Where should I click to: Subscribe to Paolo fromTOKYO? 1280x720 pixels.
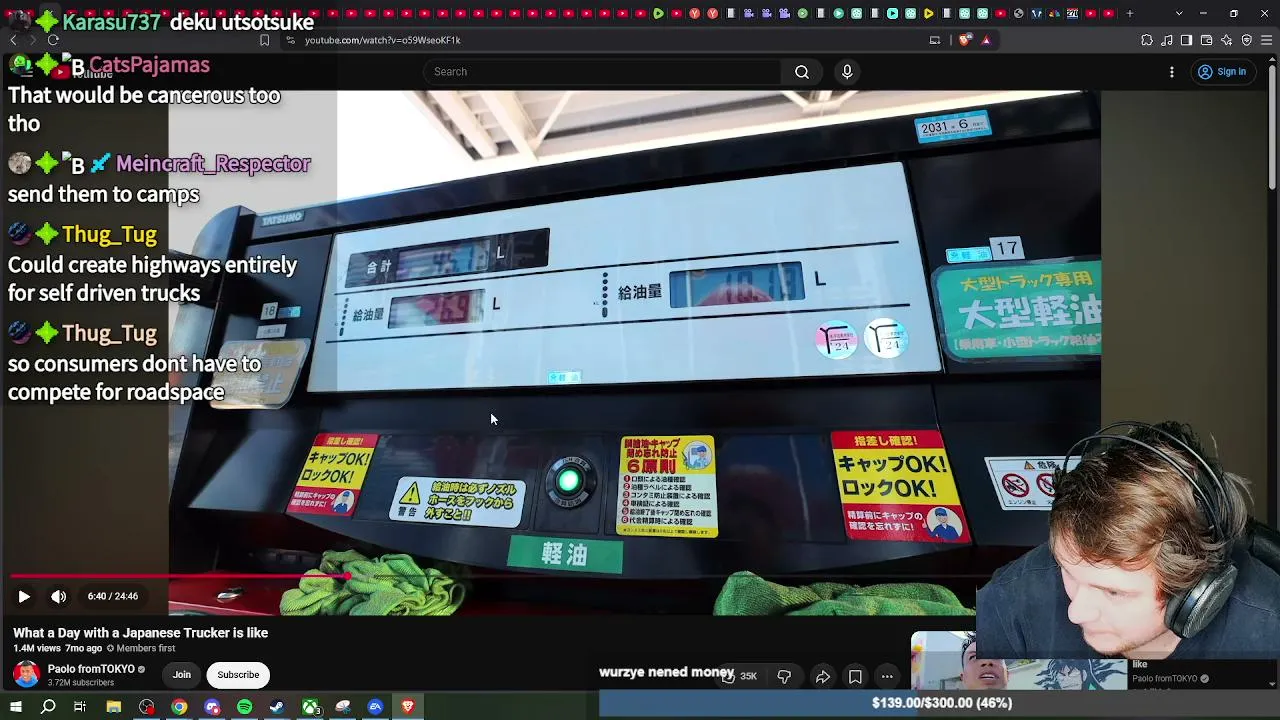pos(238,675)
